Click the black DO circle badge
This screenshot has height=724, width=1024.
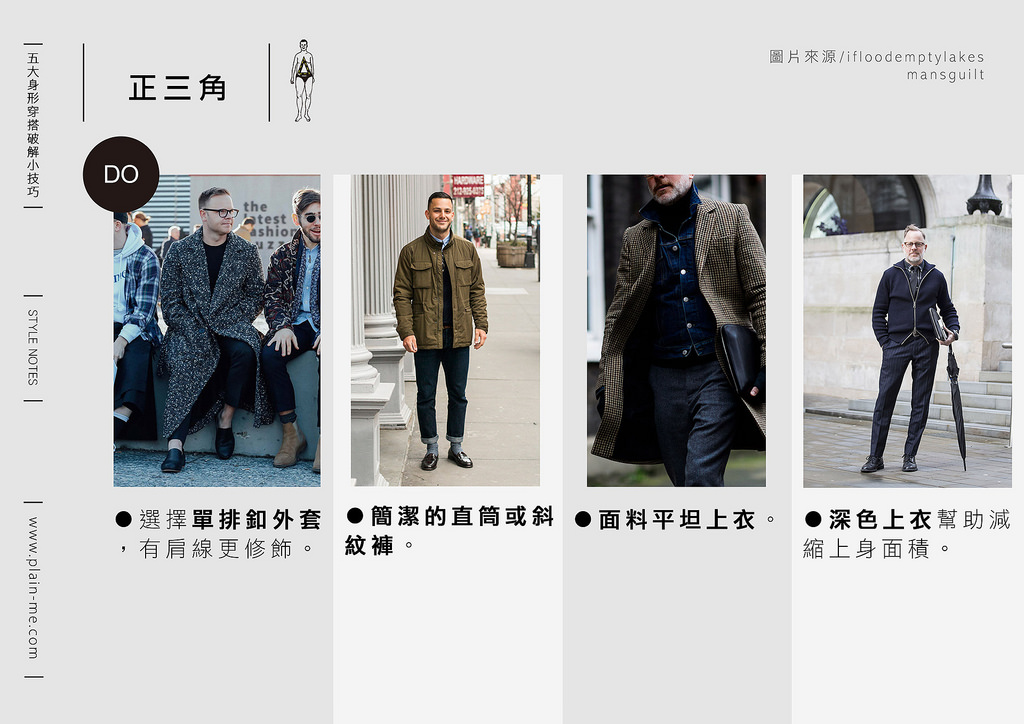point(121,174)
